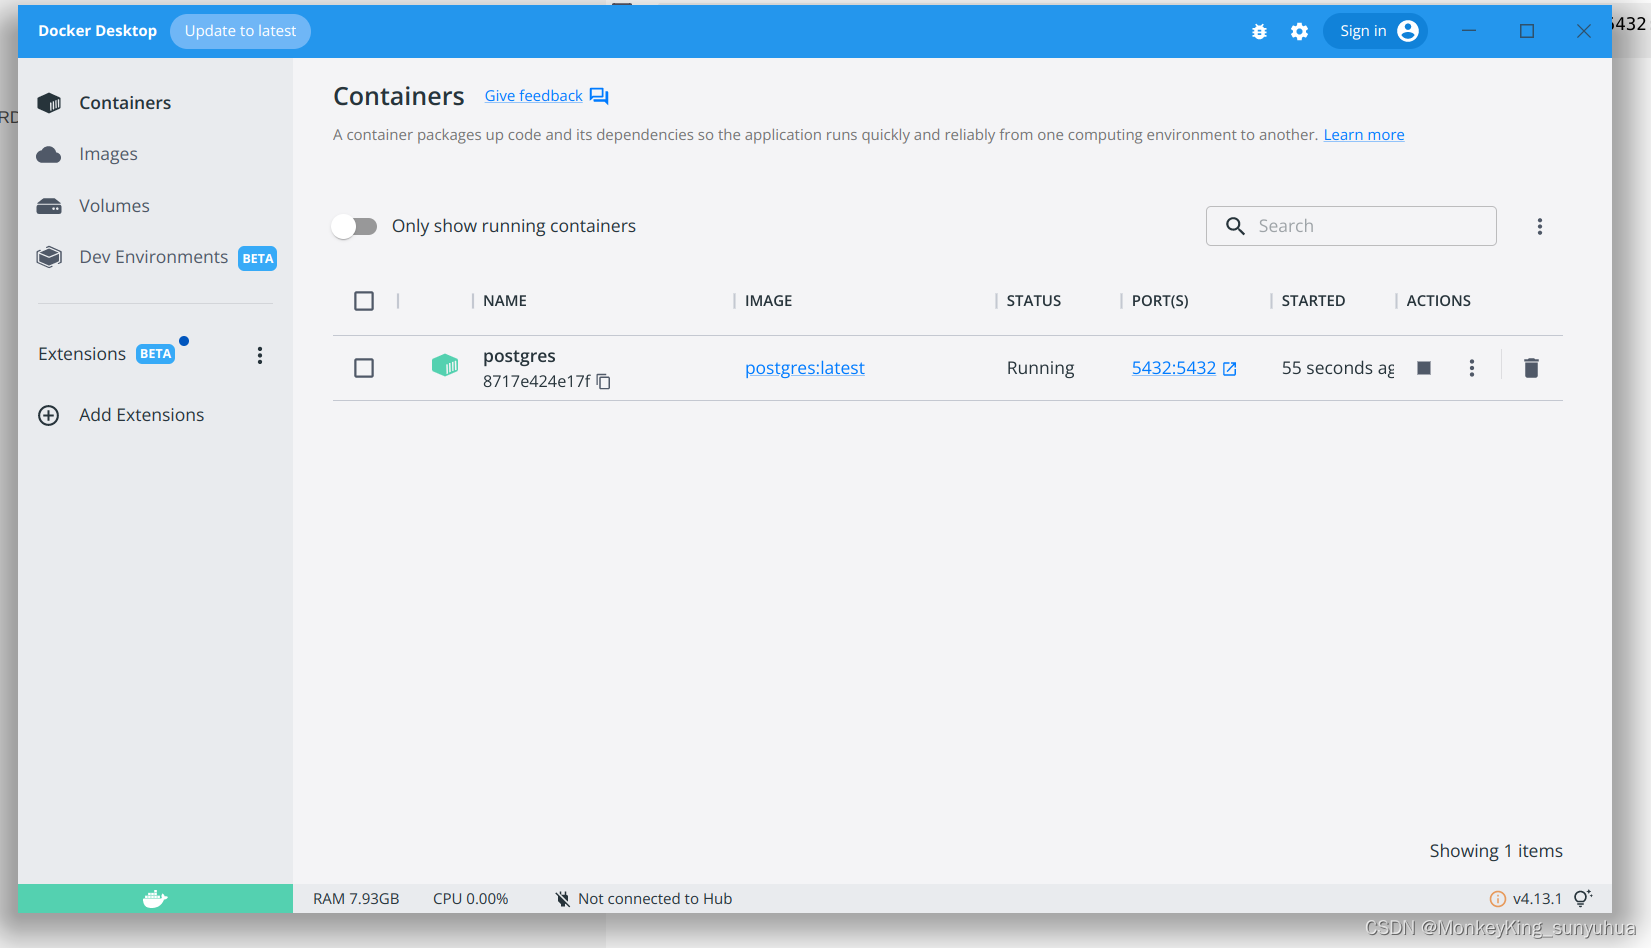This screenshot has width=1651, height=948.
Task: Click Update to latest button
Action: (240, 31)
